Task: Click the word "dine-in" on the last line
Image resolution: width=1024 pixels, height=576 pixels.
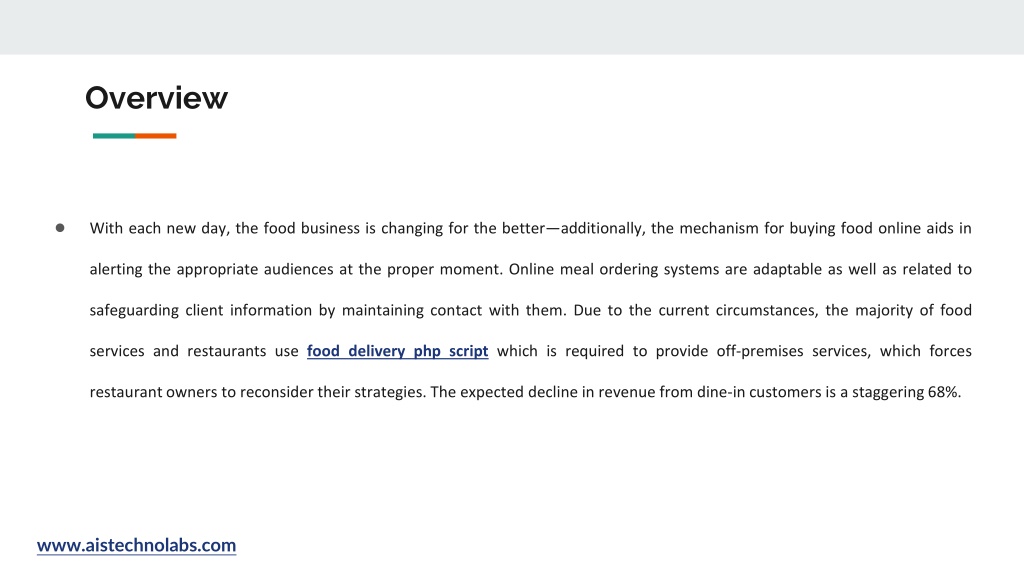Action: pos(721,392)
